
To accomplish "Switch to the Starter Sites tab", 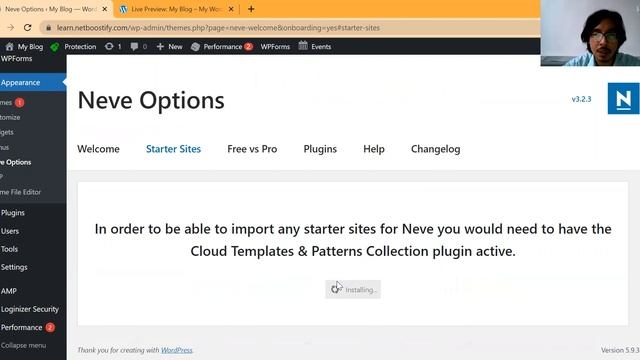I will 173,149.
